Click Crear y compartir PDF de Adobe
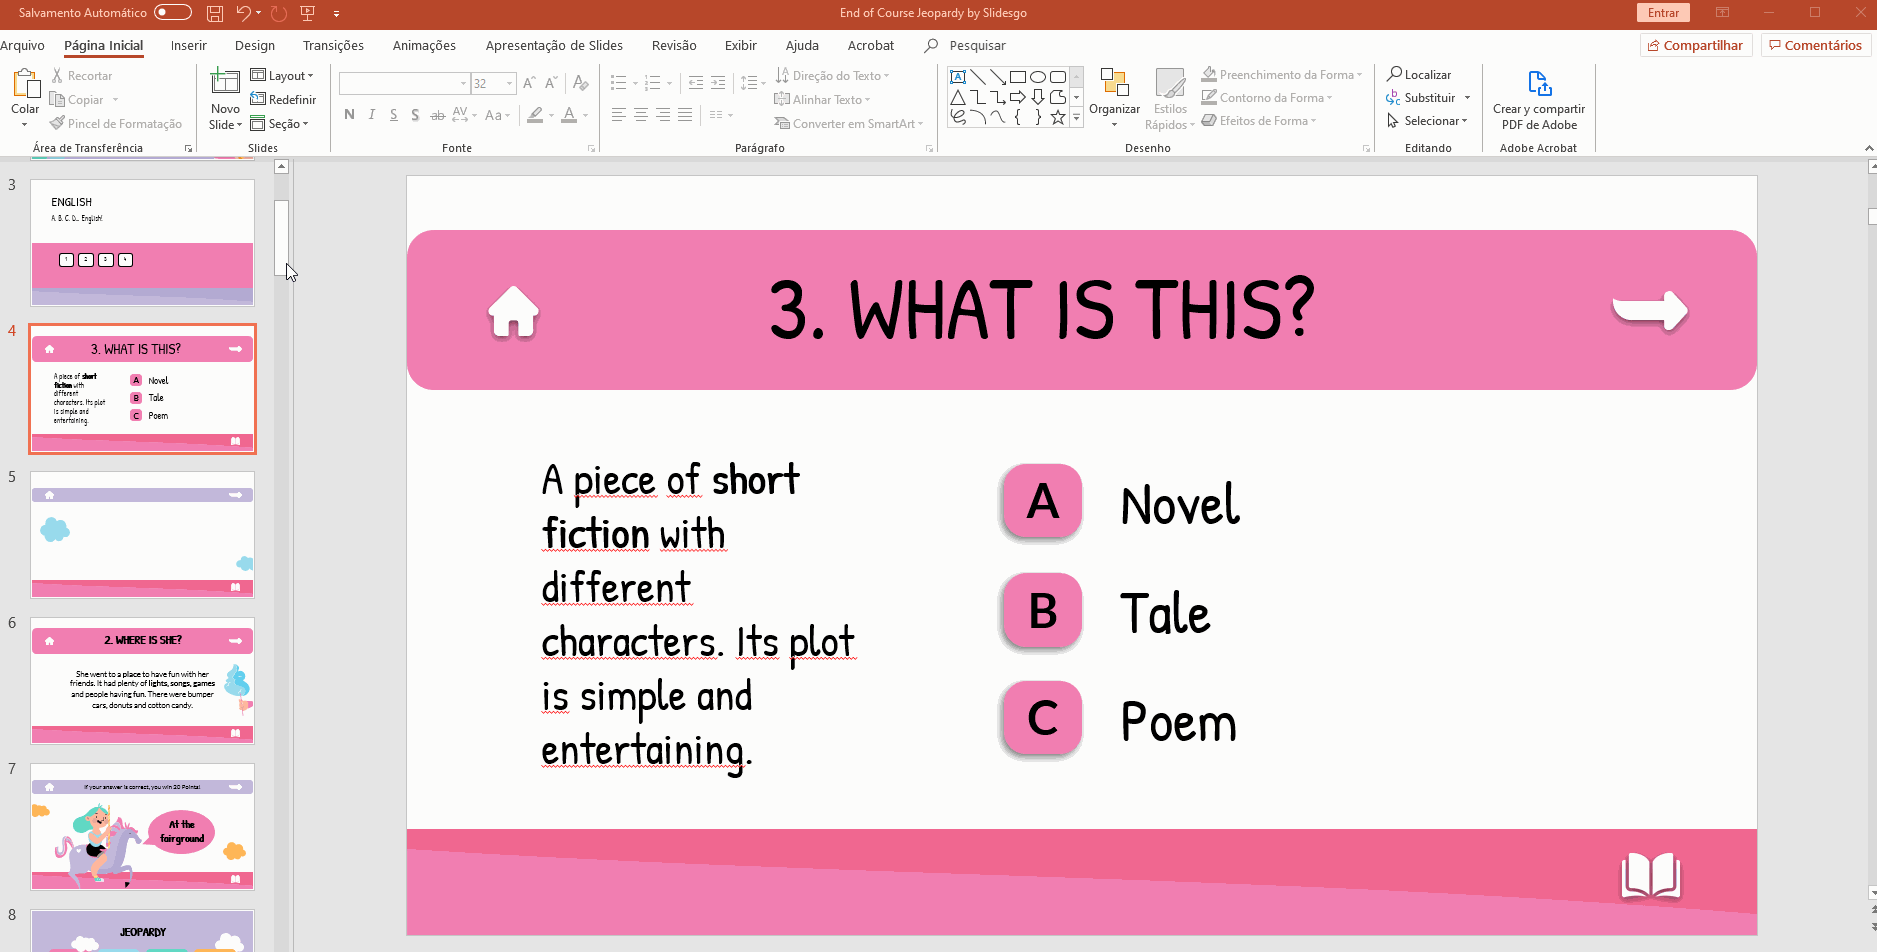 (1538, 100)
